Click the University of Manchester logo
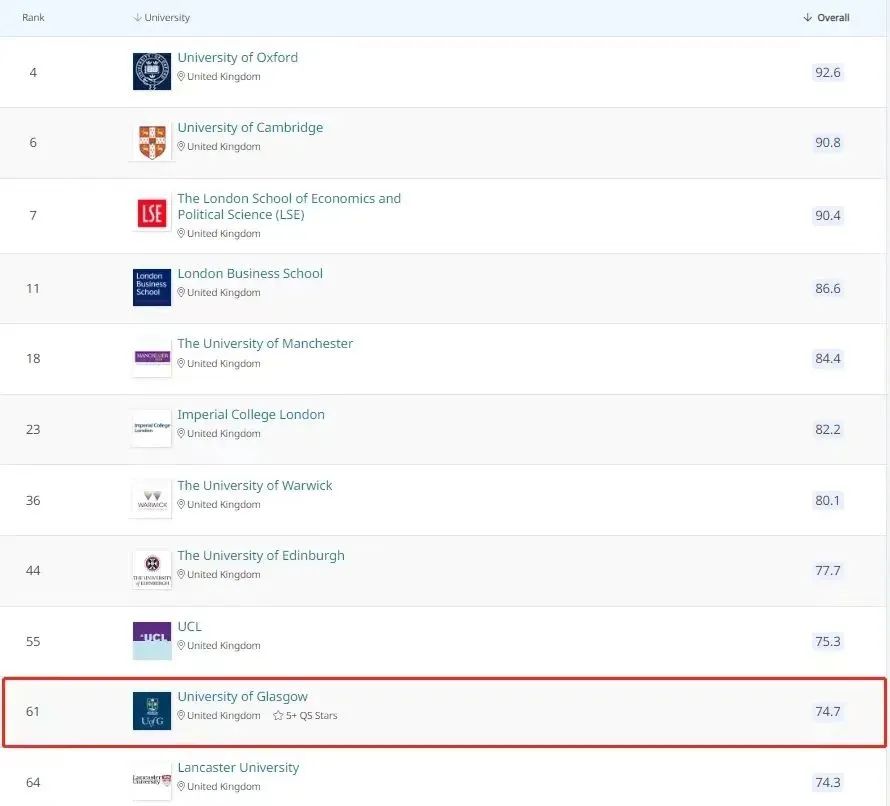Screen dimensions: 890x806 (x=152, y=358)
